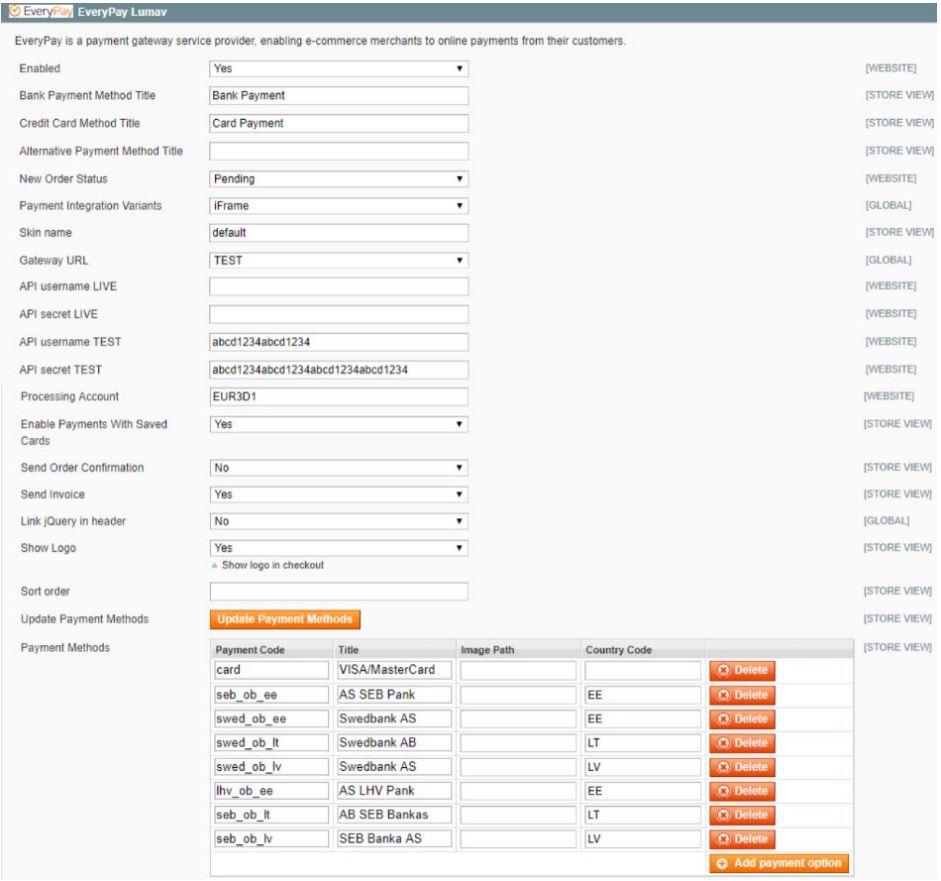The image size is (941, 881).
Task: Open Link jQuery in header dropdown
Action: click(x=338, y=521)
